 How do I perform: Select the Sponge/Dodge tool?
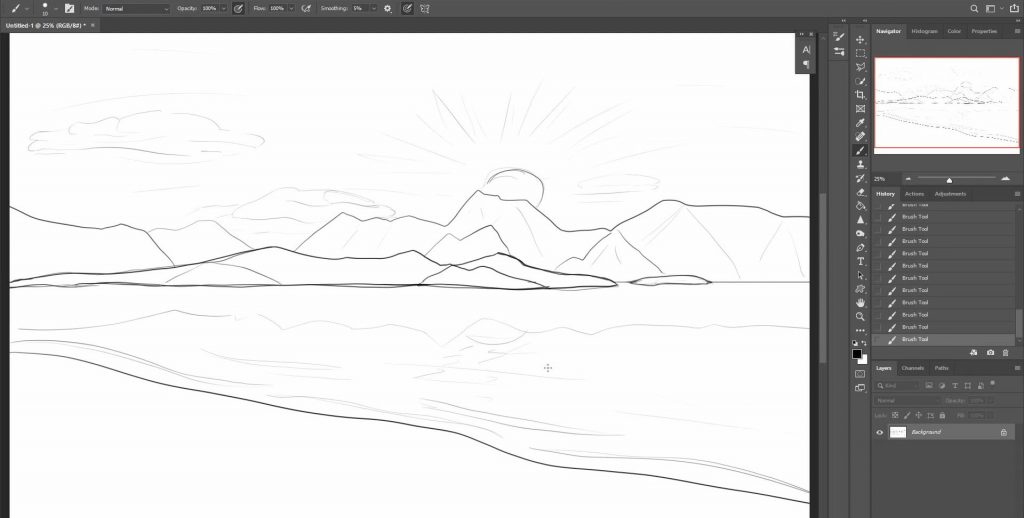tap(860, 233)
